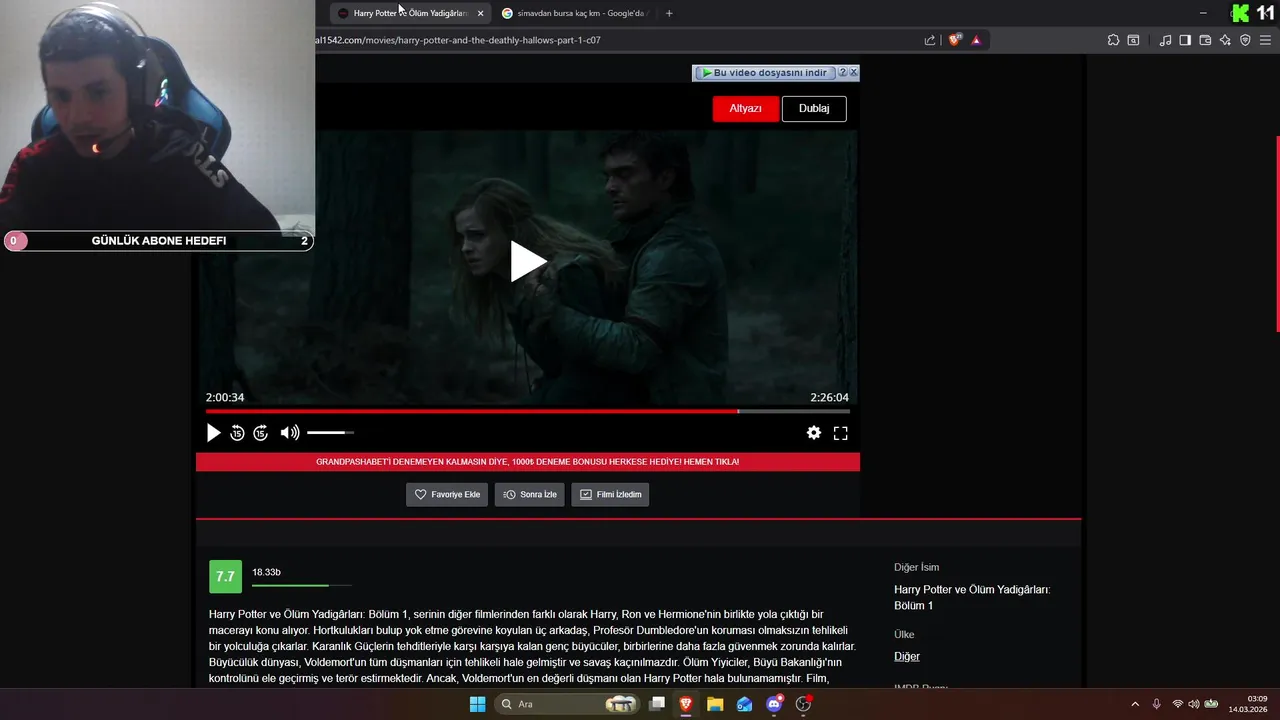Rewind the video 15 seconds
Image resolution: width=1280 pixels, height=720 pixels.
[x=237, y=433]
